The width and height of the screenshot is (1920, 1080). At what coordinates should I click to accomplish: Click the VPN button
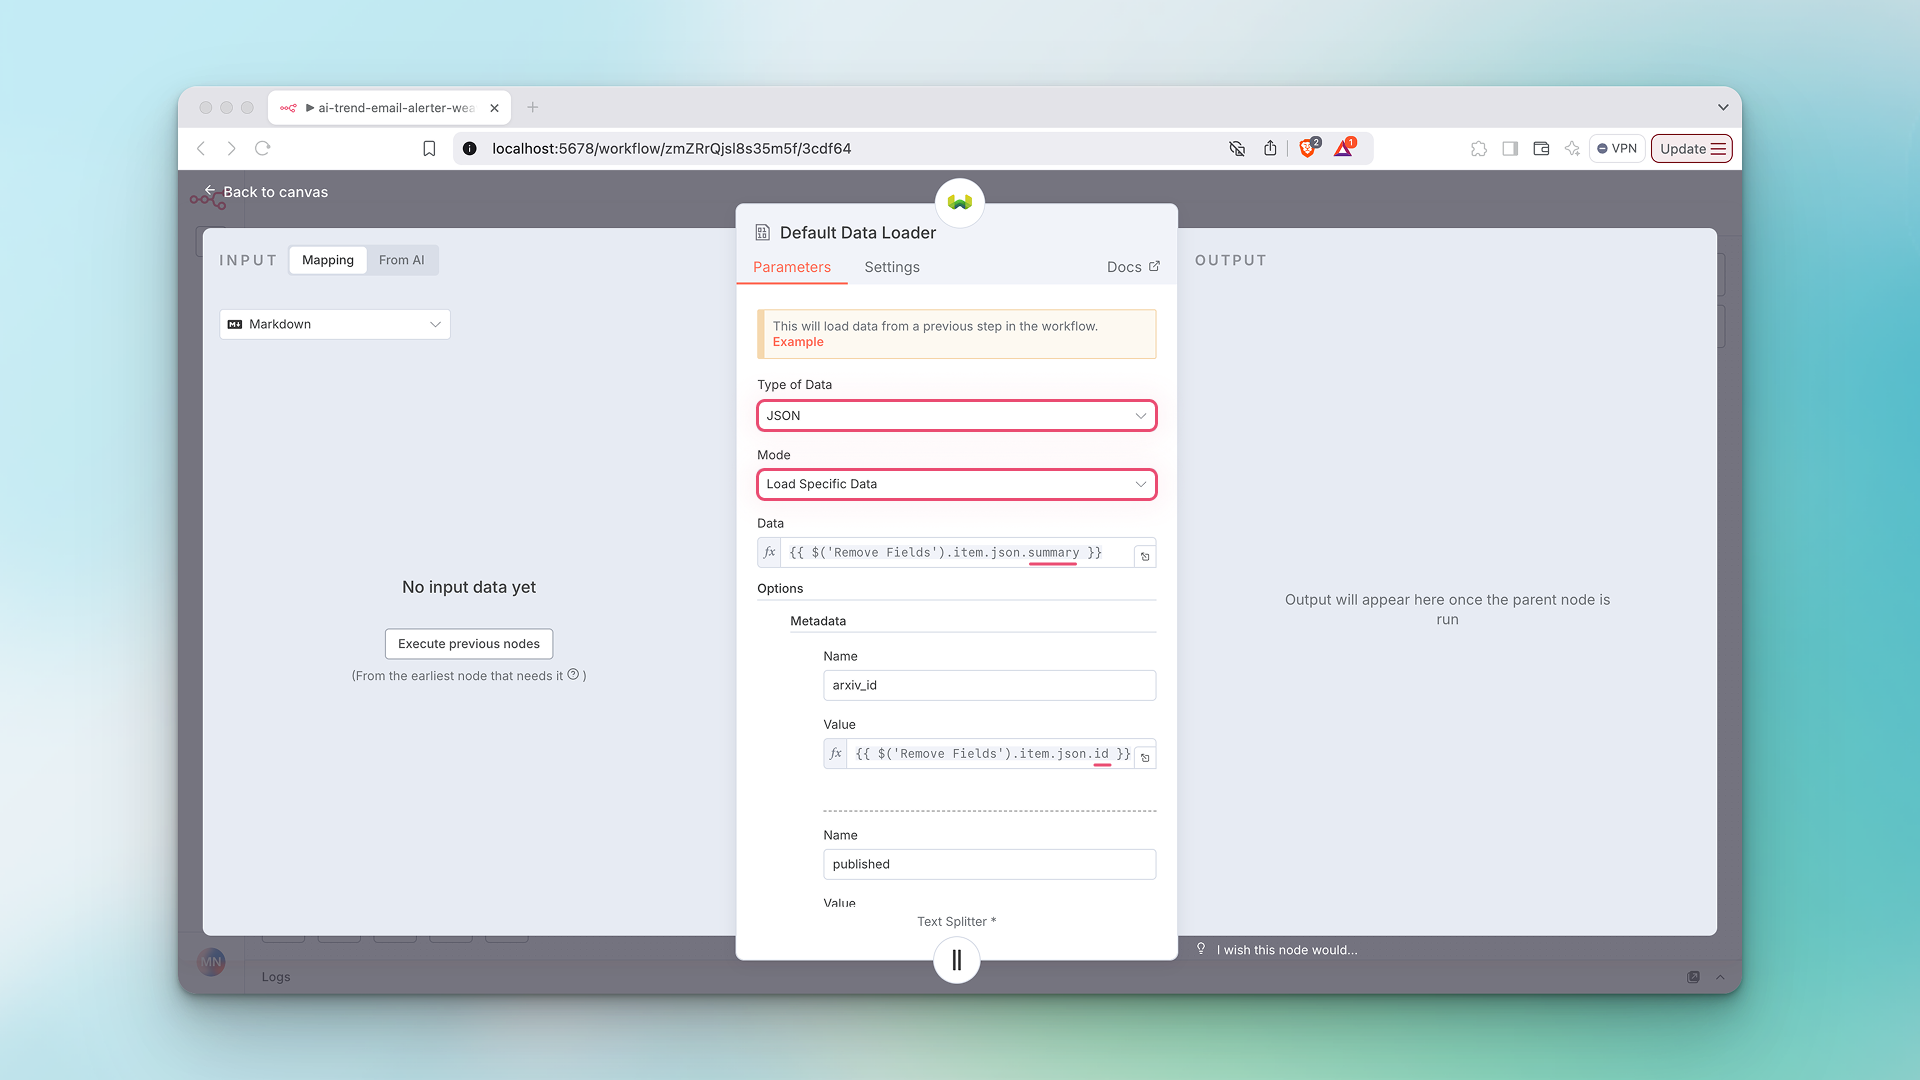pyautogui.click(x=1617, y=148)
